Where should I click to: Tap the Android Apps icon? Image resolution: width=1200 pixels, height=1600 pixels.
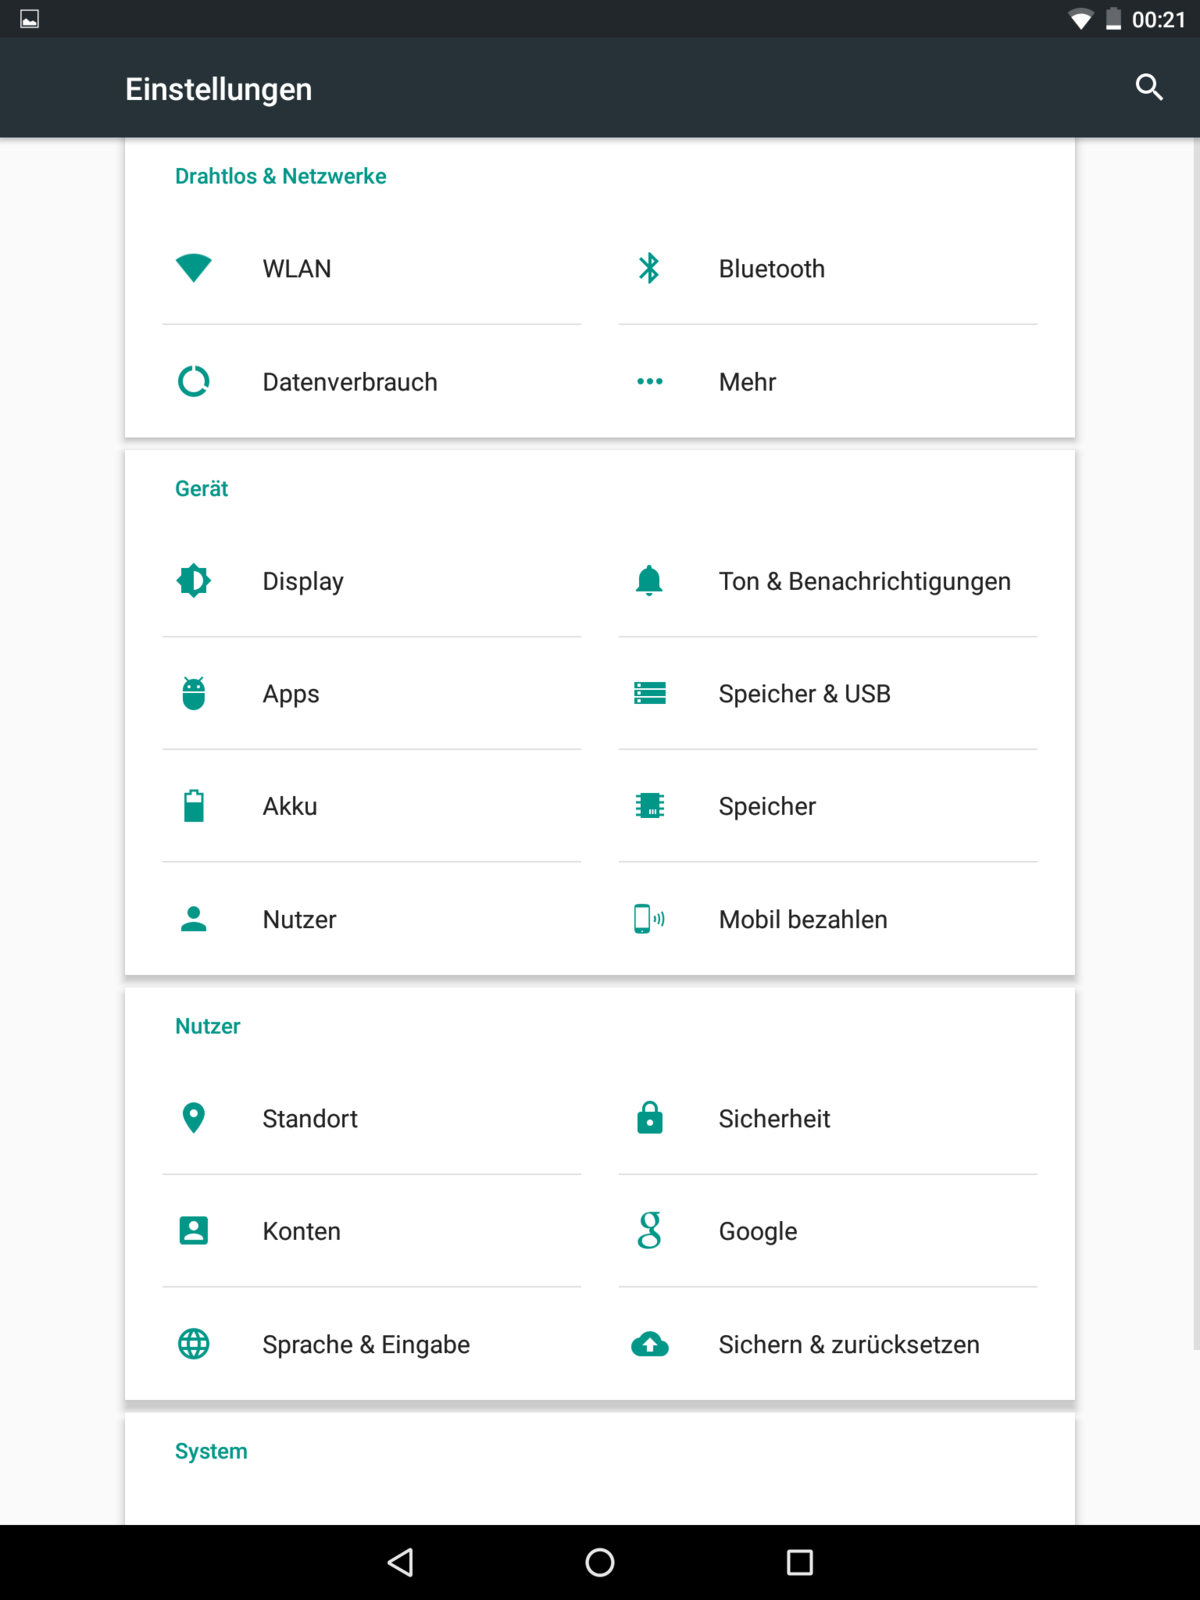tap(194, 693)
